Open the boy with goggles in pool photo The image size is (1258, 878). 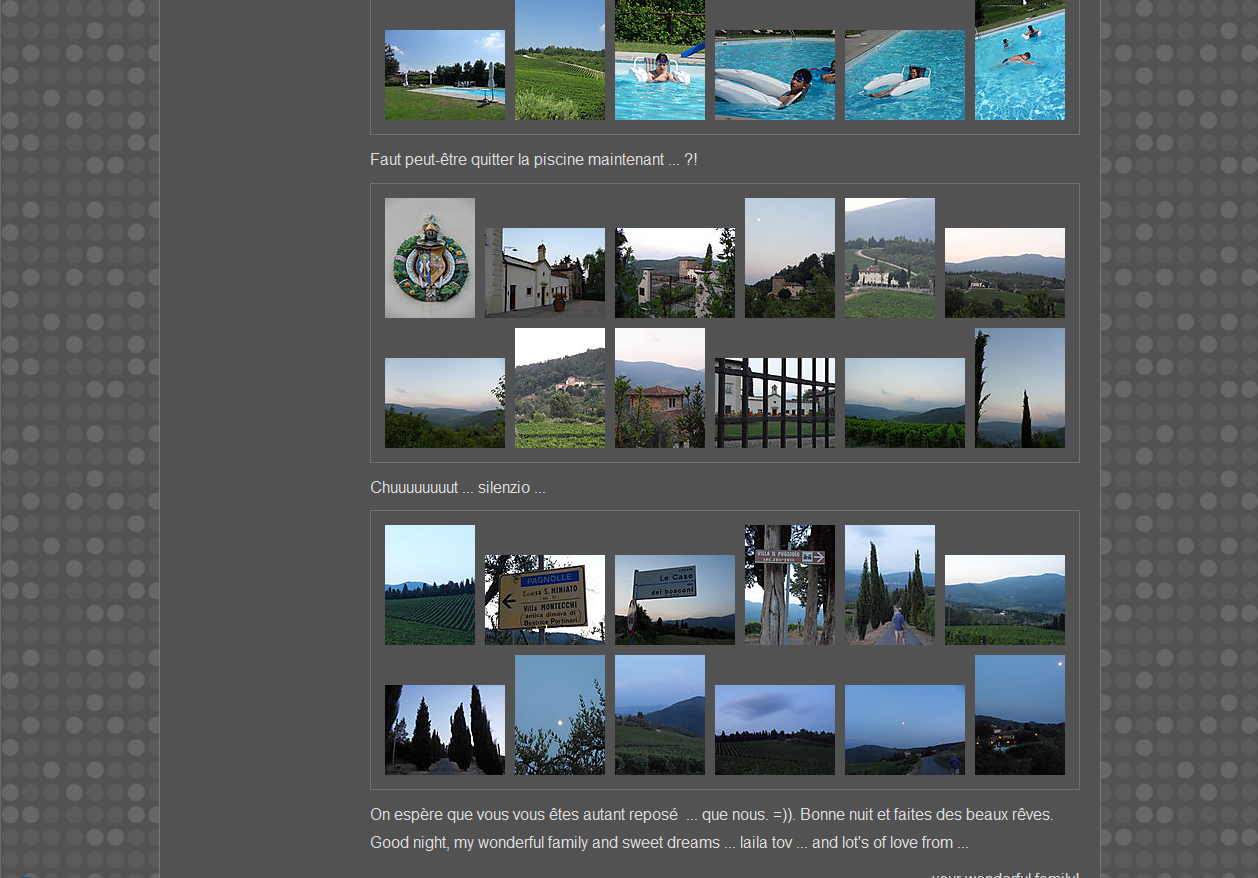tap(660, 60)
